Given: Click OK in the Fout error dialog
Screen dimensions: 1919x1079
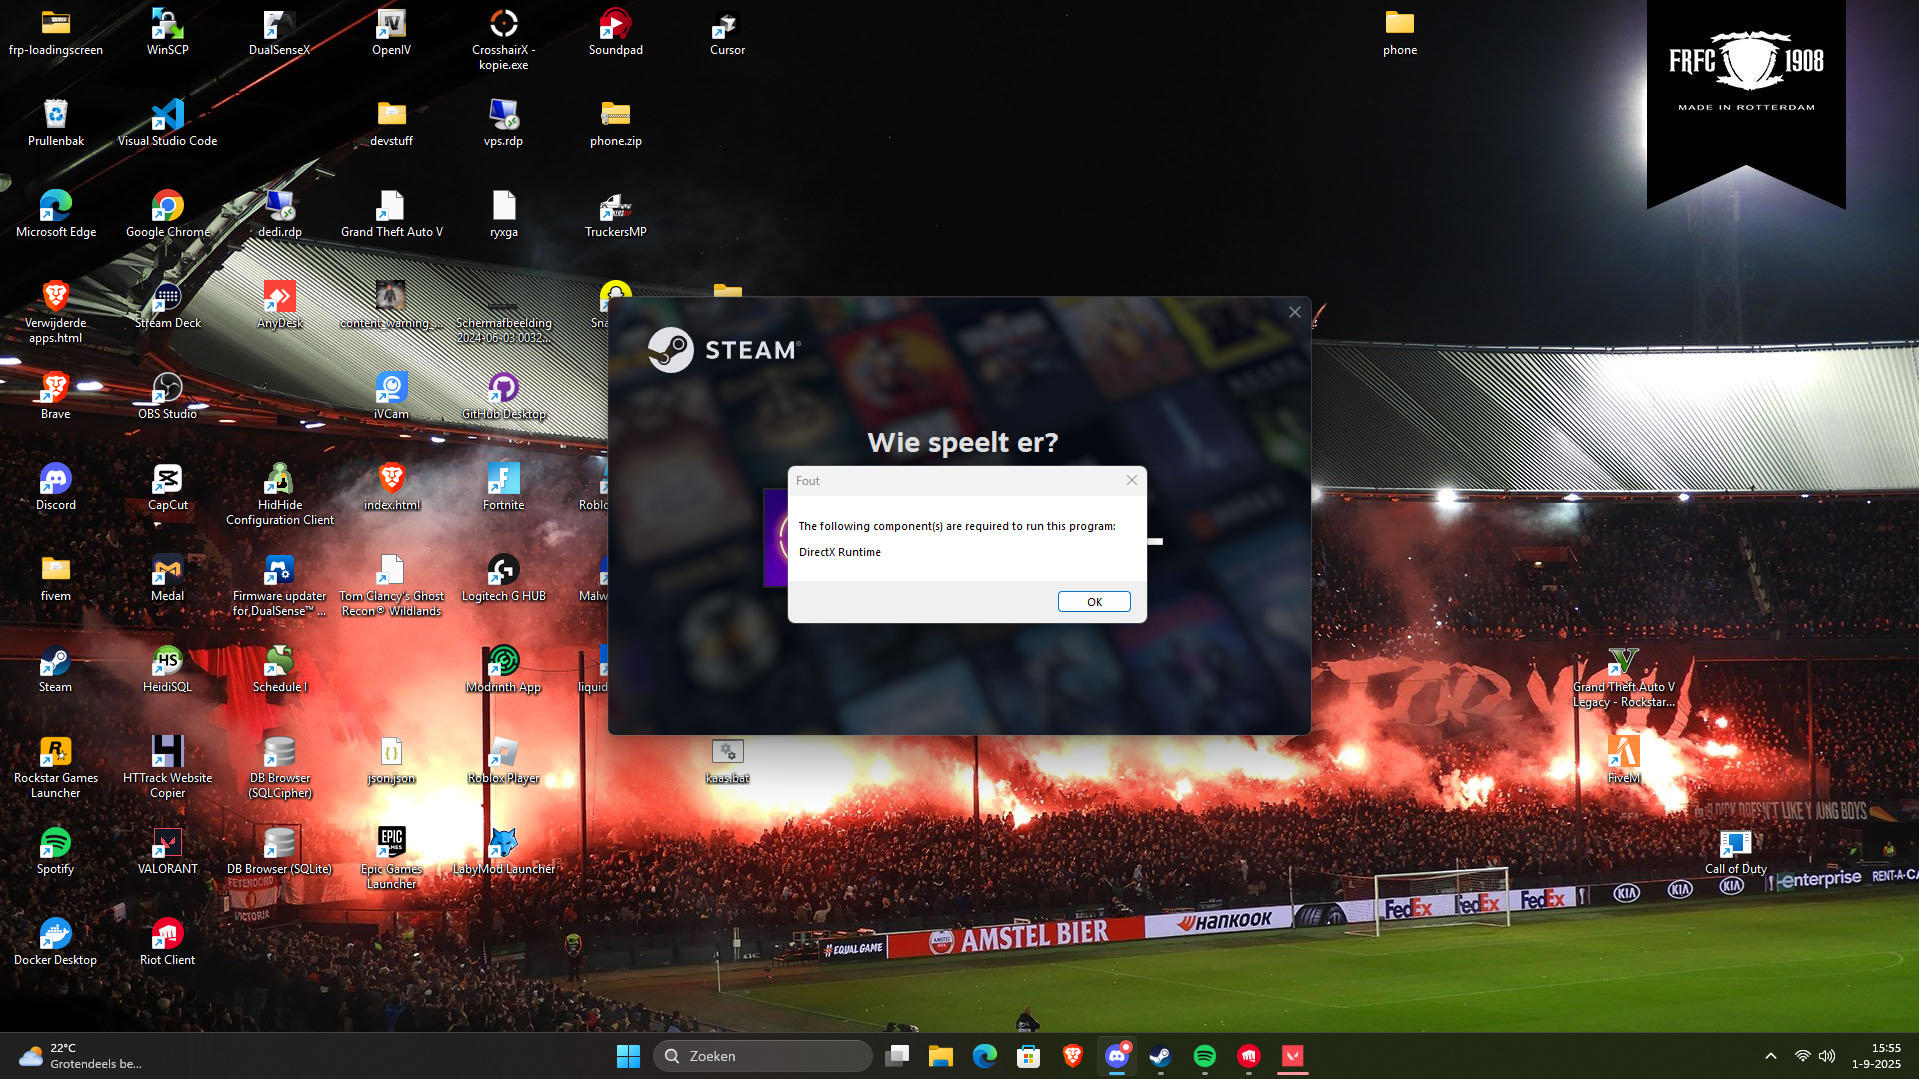Looking at the screenshot, I should coord(1094,601).
